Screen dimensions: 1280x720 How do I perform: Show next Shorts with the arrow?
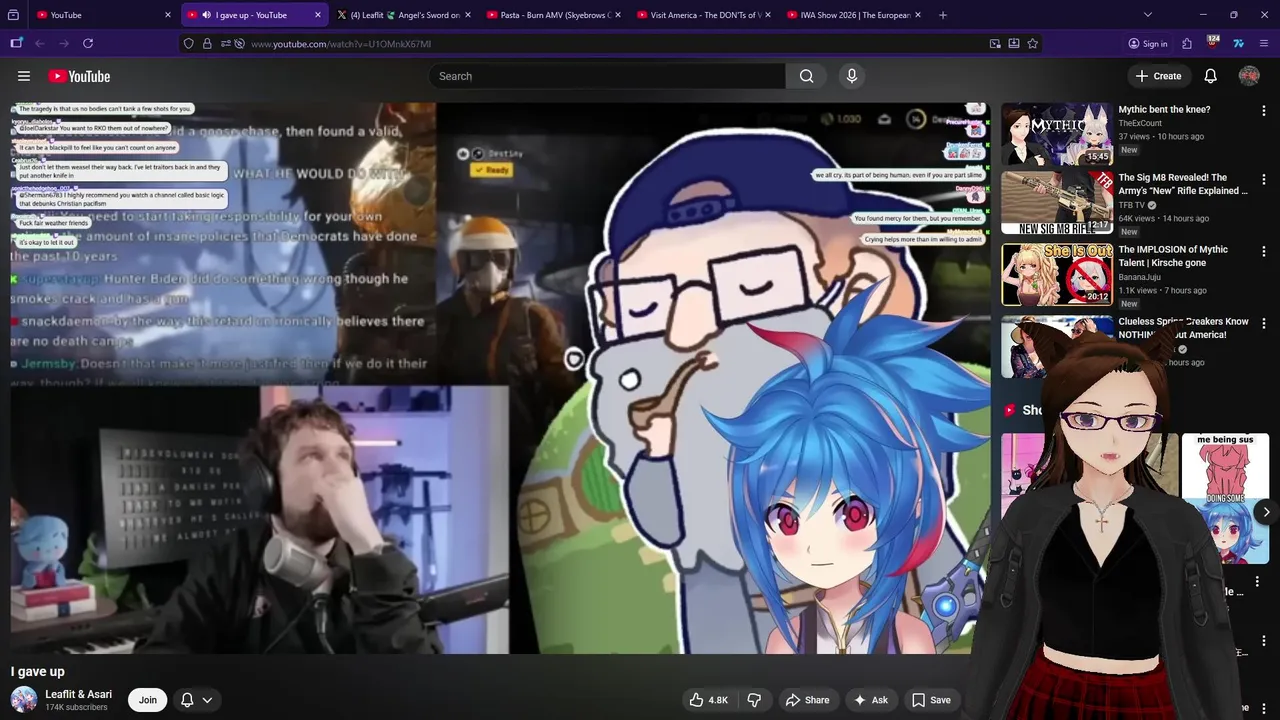coord(1266,512)
